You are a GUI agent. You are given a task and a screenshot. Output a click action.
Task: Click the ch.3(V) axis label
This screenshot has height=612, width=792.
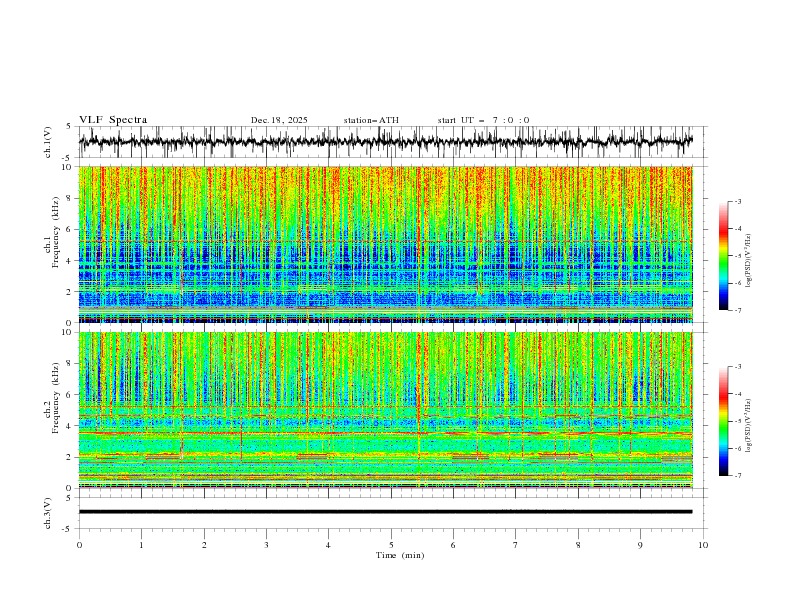(48, 513)
